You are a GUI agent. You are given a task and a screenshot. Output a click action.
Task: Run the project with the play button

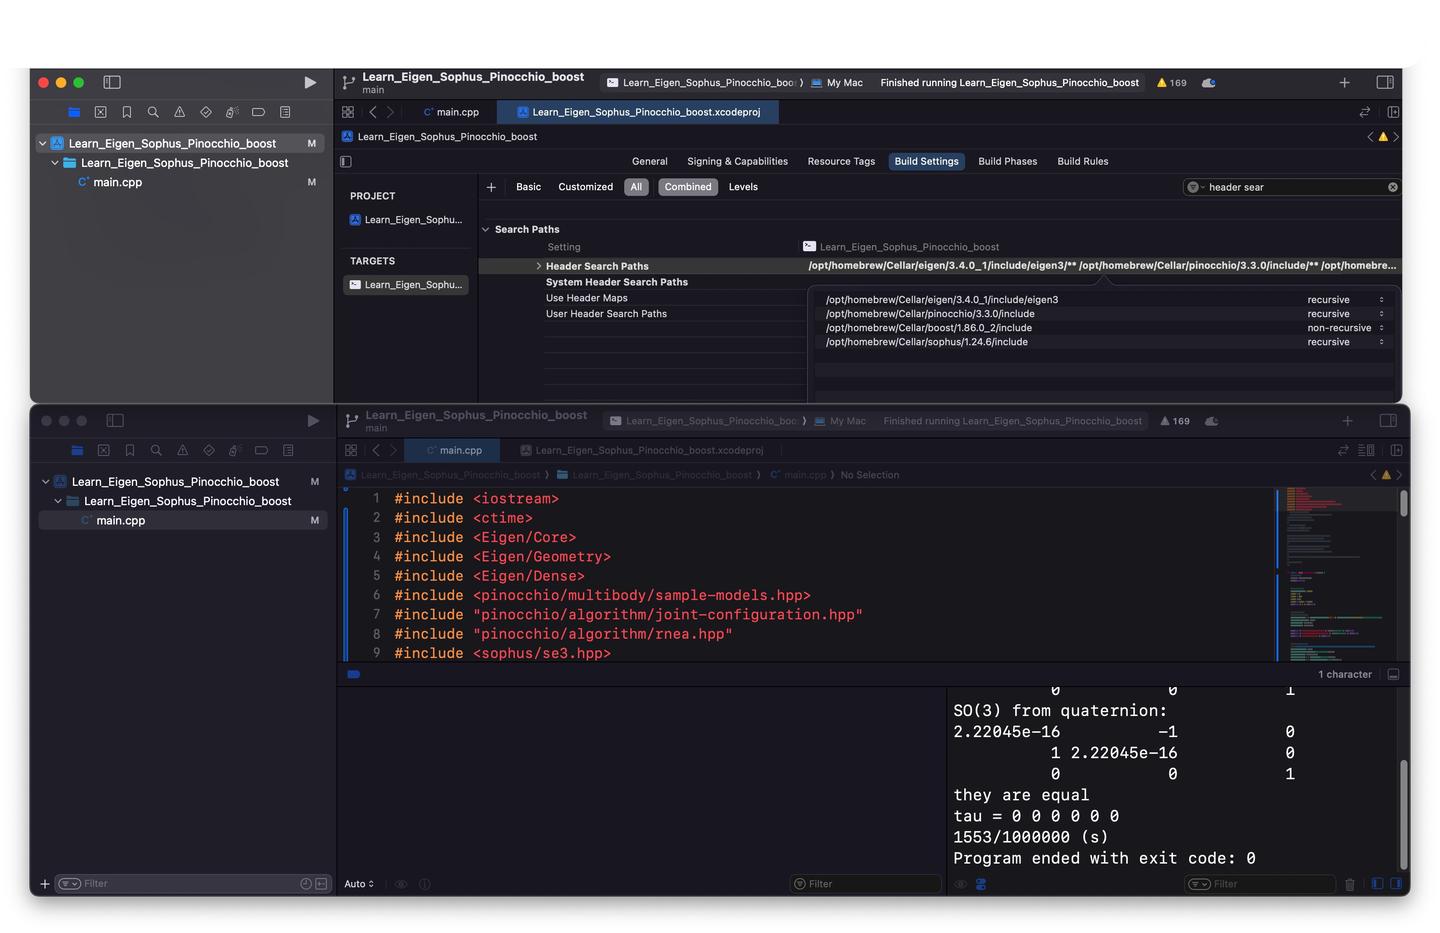(310, 82)
